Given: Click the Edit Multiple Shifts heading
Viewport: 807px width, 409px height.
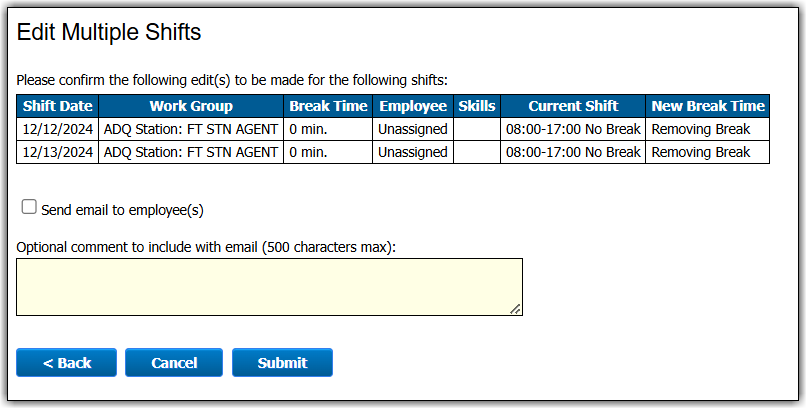Looking at the screenshot, I should click(x=109, y=33).
